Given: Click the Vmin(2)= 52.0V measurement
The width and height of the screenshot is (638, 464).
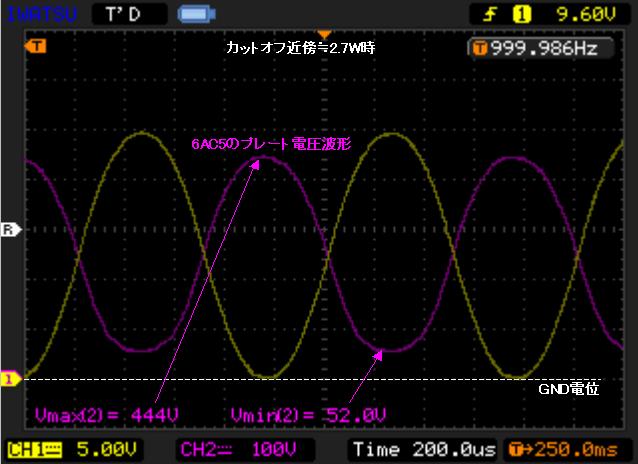Looking at the screenshot, I should tap(308, 415).
